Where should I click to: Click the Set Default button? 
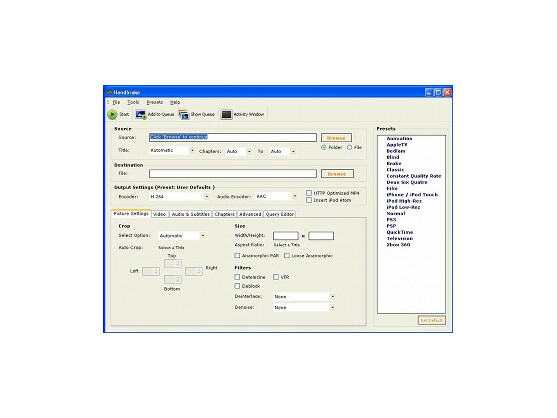[x=432, y=320]
